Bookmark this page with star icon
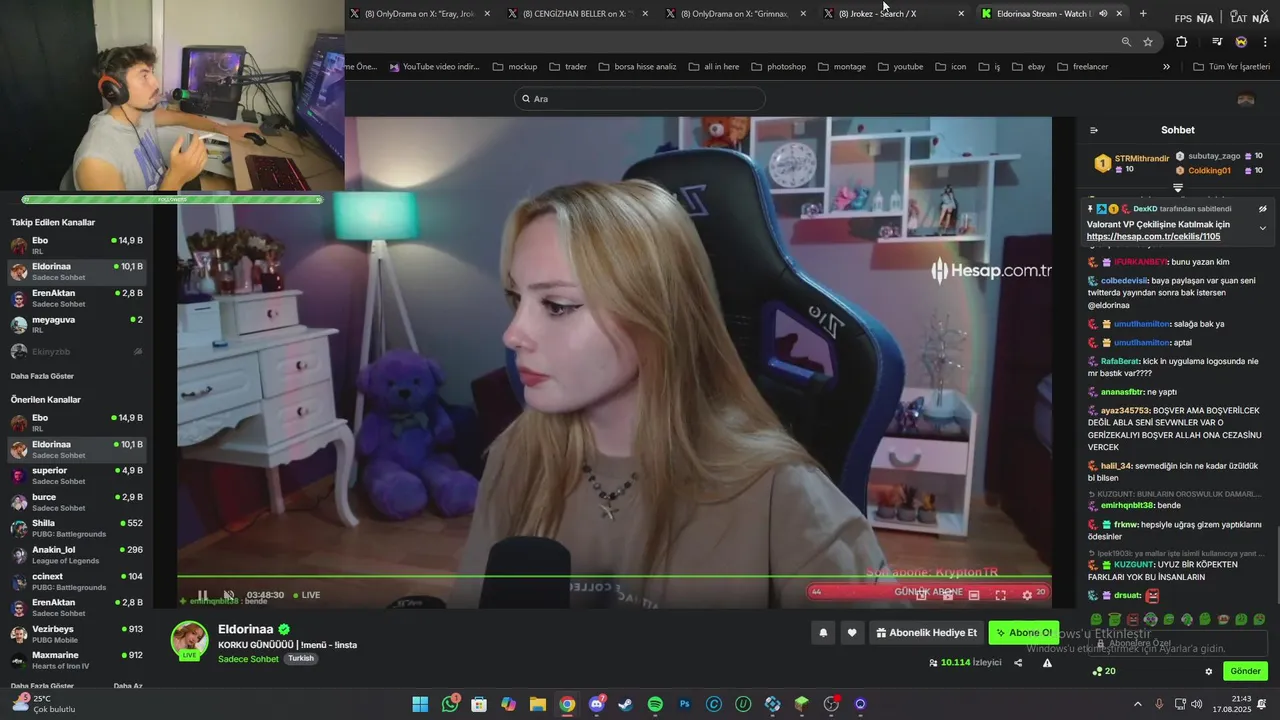This screenshot has width=1280, height=720. click(x=1148, y=42)
